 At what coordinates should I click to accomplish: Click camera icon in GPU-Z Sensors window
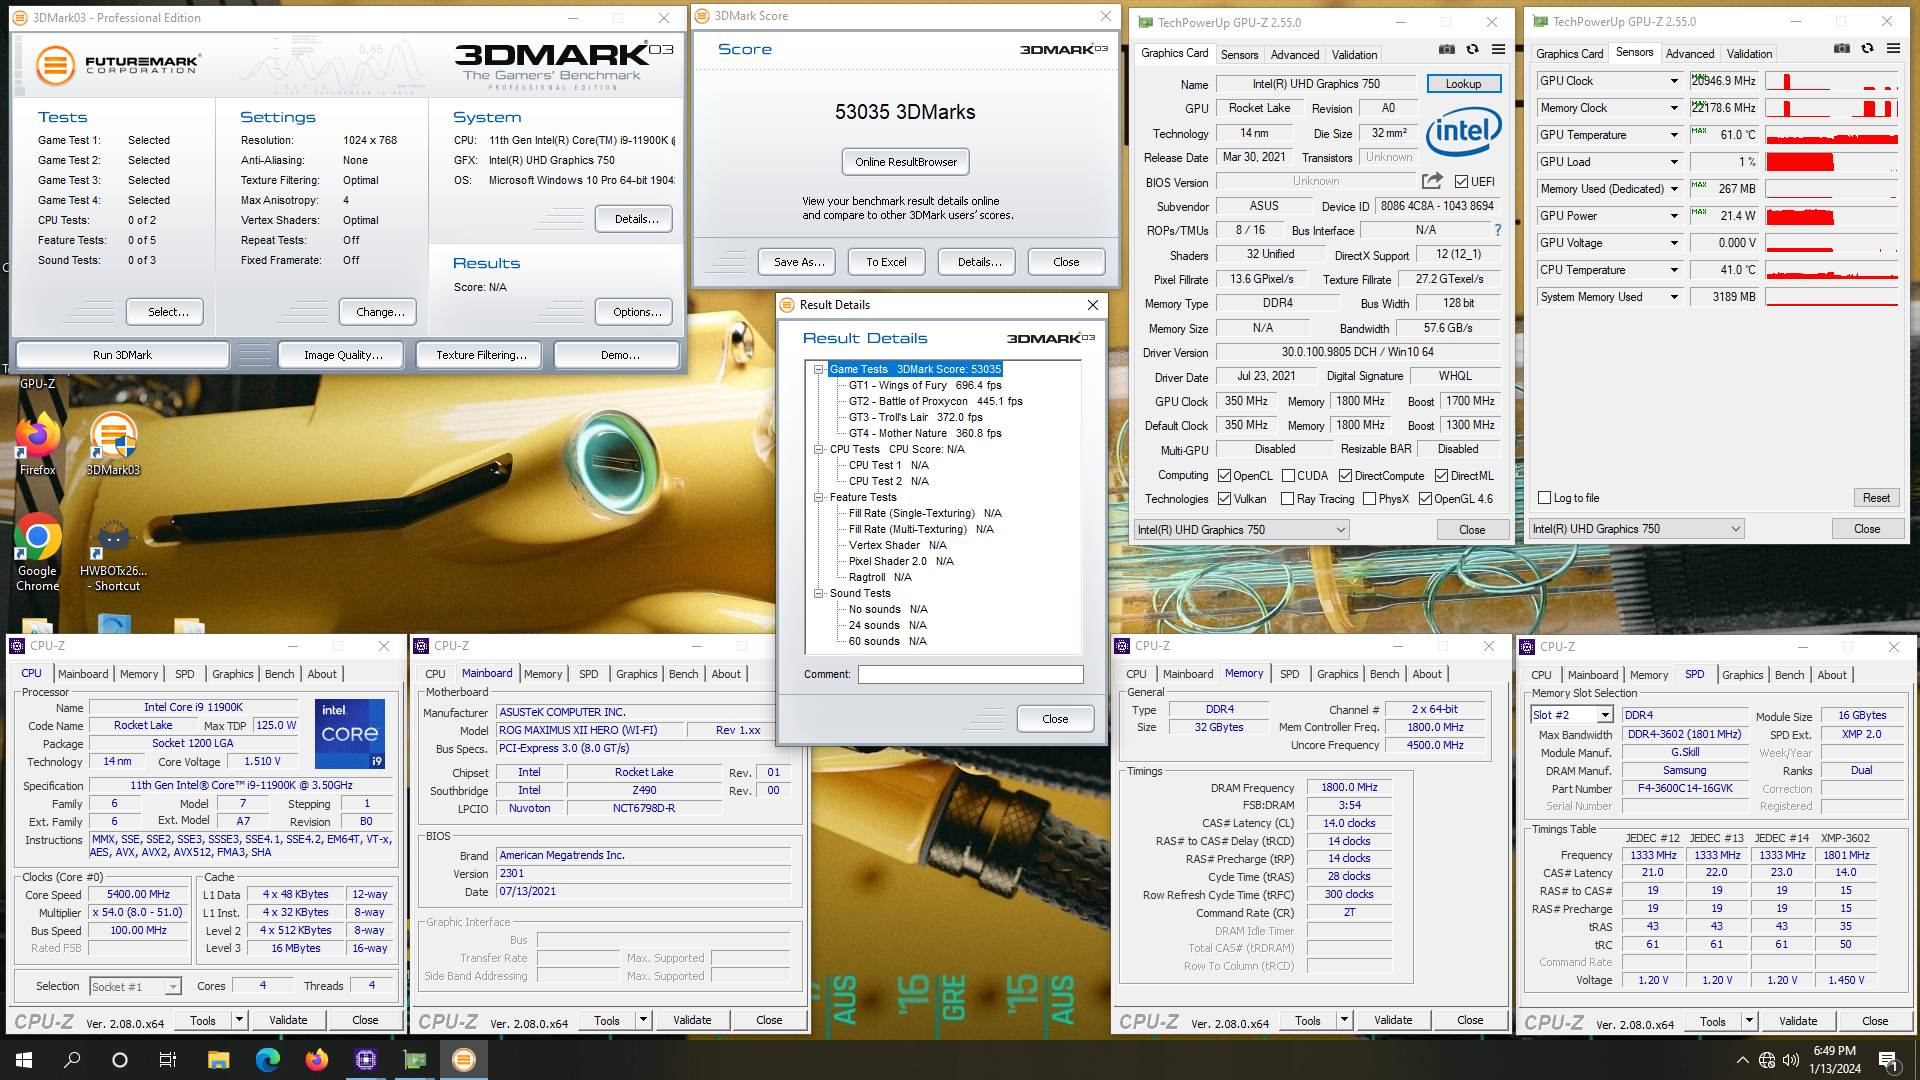1841,48
